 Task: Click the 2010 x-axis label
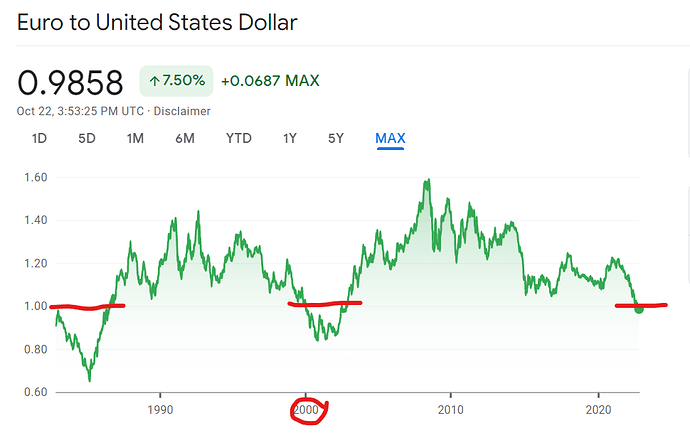[x=451, y=409]
